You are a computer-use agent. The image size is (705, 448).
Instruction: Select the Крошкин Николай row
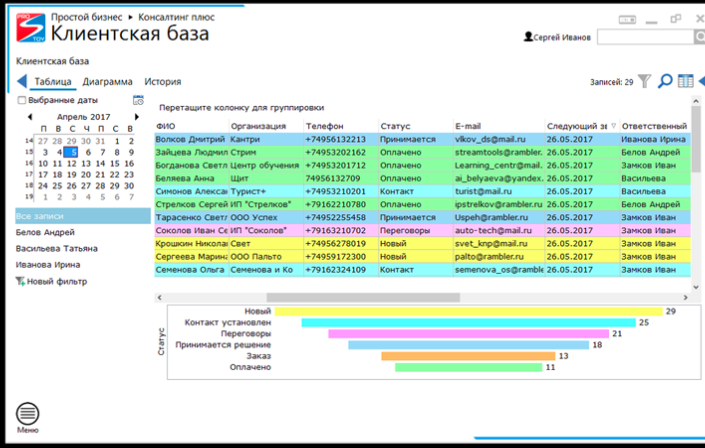(423, 243)
